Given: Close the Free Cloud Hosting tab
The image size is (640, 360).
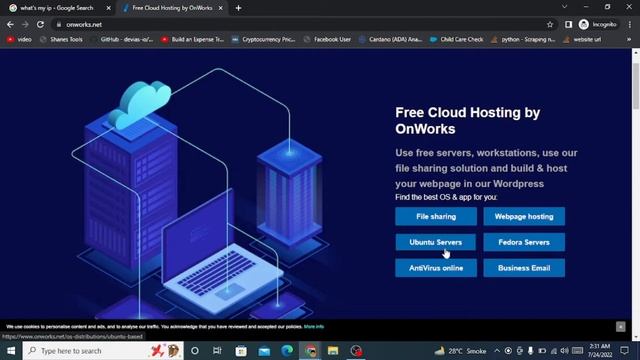Looking at the screenshot, I should tap(220, 8).
